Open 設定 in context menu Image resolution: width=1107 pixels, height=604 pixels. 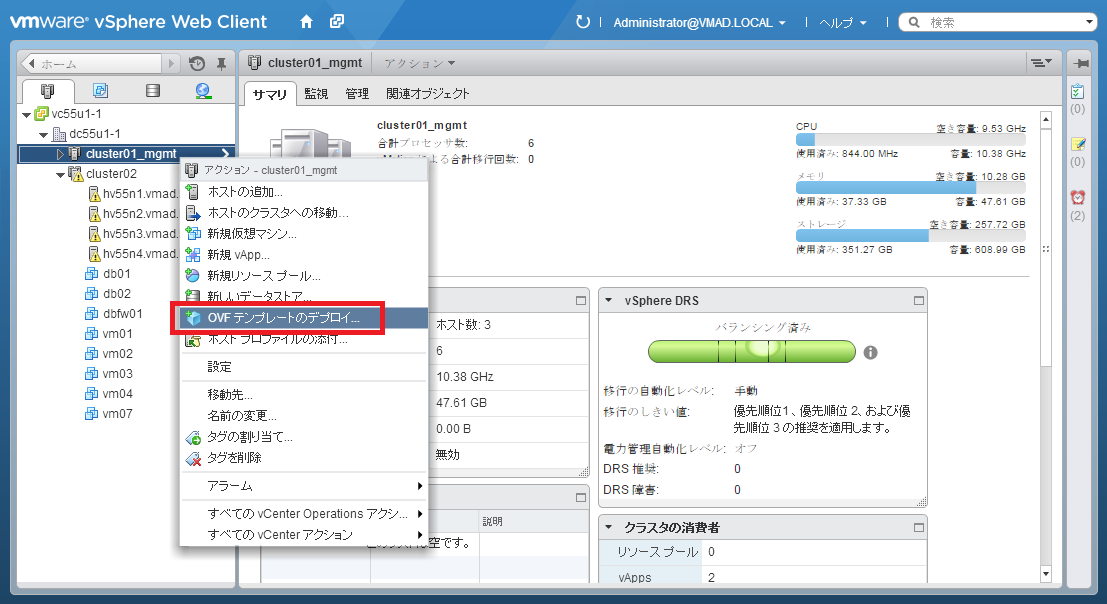pyautogui.click(x=304, y=367)
